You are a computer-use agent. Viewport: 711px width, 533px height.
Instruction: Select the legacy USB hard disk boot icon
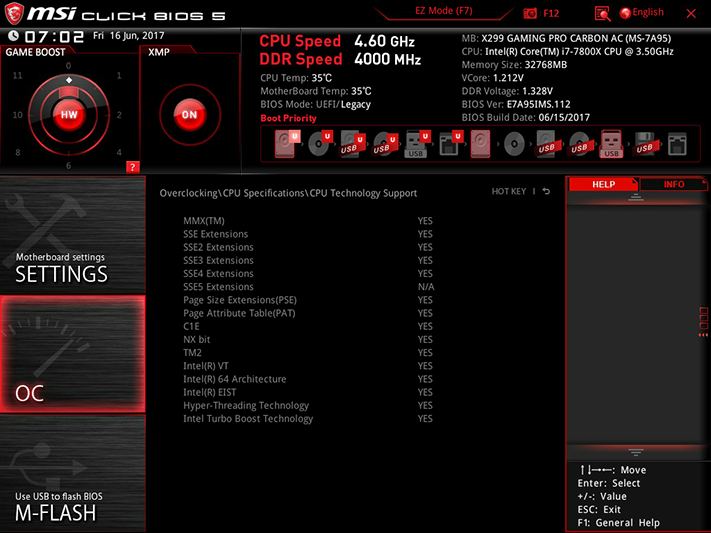[546, 144]
